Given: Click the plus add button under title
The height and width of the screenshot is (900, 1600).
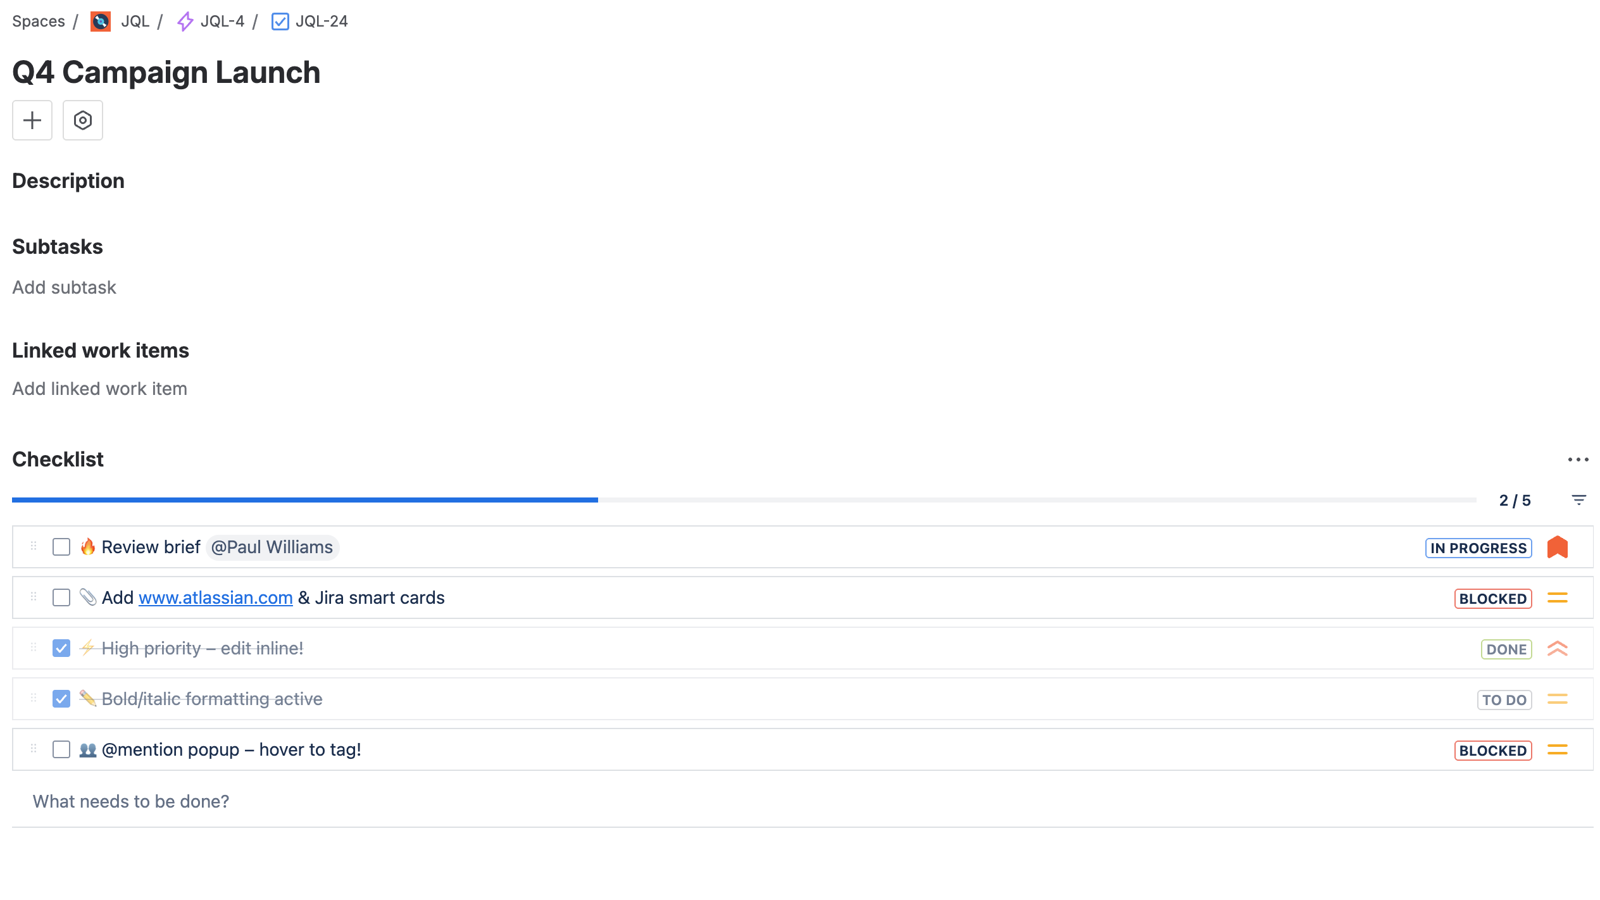Looking at the screenshot, I should 32,120.
